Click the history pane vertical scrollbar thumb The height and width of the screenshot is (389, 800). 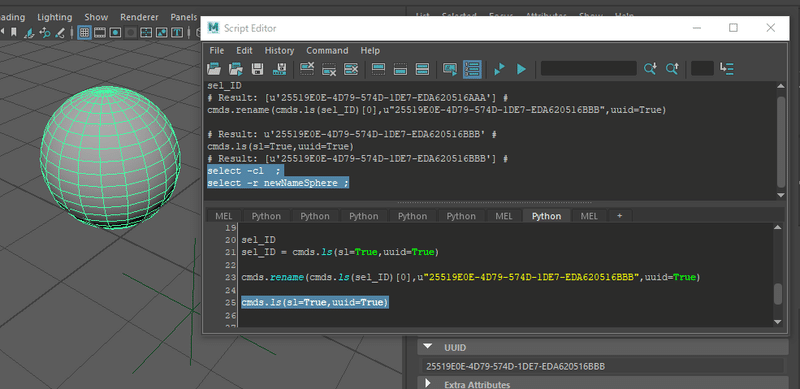(x=781, y=141)
